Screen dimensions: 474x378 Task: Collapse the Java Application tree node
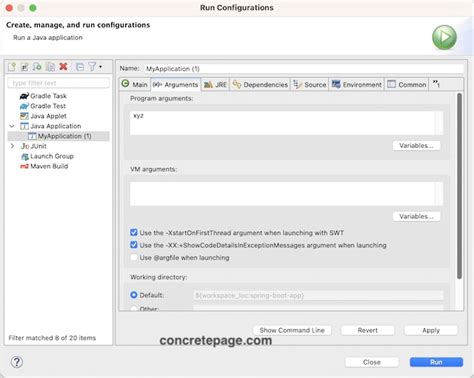(x=12, y=126)
